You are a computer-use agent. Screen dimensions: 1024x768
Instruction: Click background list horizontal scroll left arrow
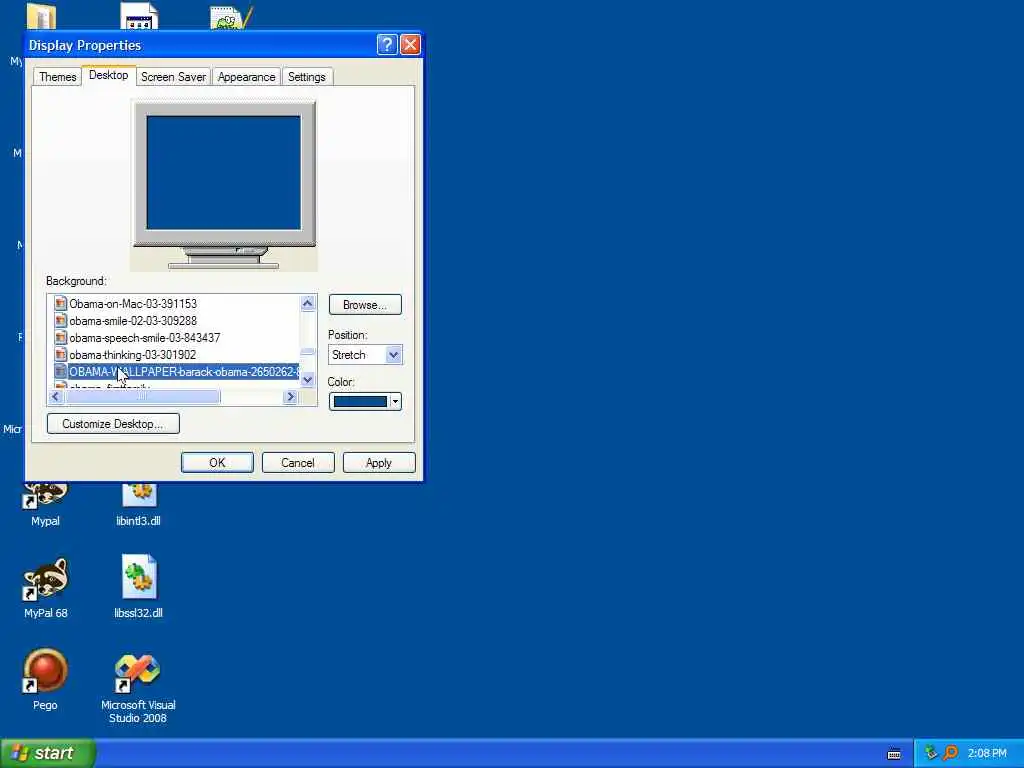pos(56,396)
